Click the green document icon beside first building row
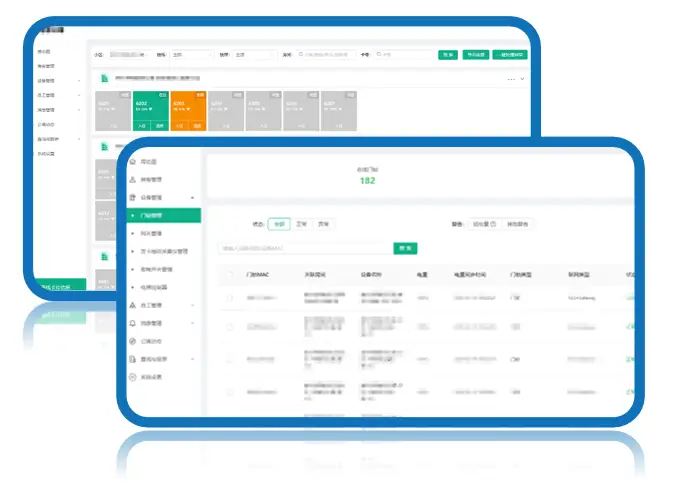 click(103, 77)
